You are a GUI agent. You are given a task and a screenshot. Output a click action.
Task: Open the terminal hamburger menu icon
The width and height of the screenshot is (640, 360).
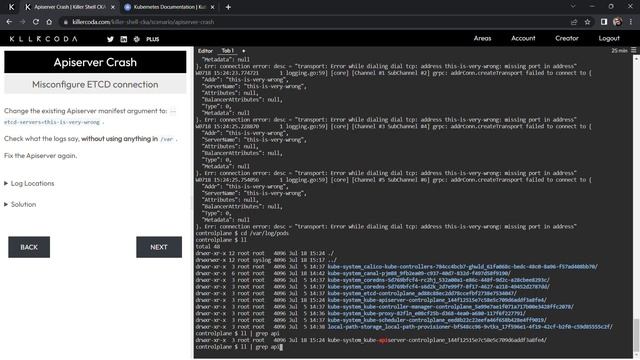[x=633, y=50]
